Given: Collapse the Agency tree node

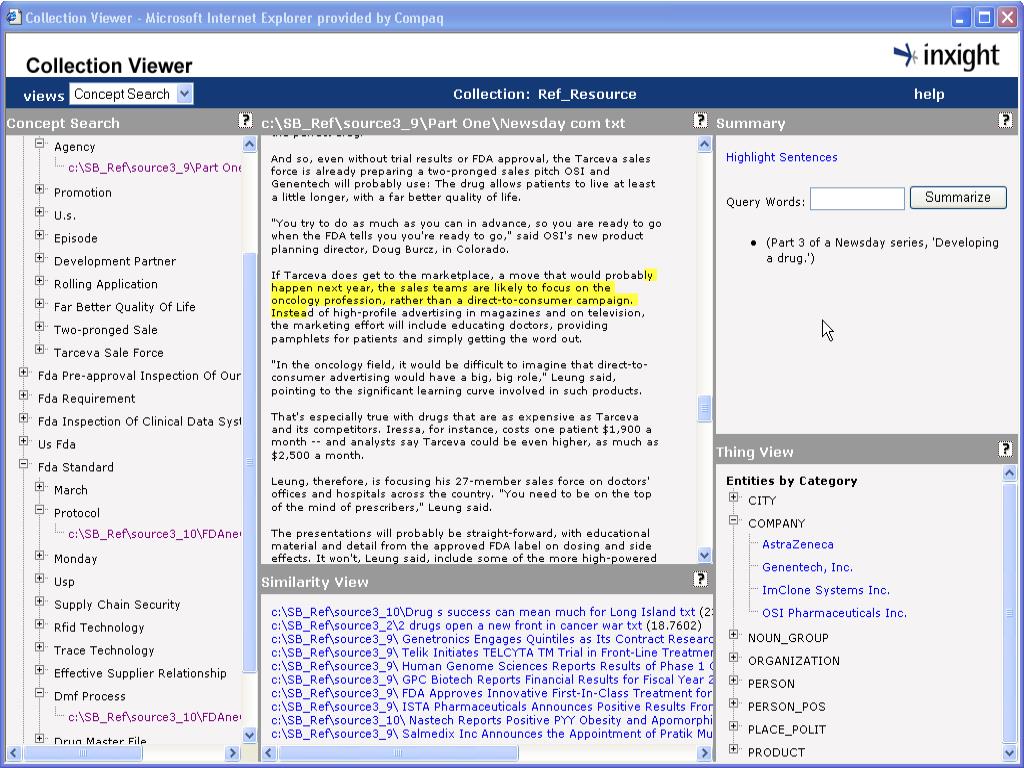Looking at the screenshot, I should point(40,143).
